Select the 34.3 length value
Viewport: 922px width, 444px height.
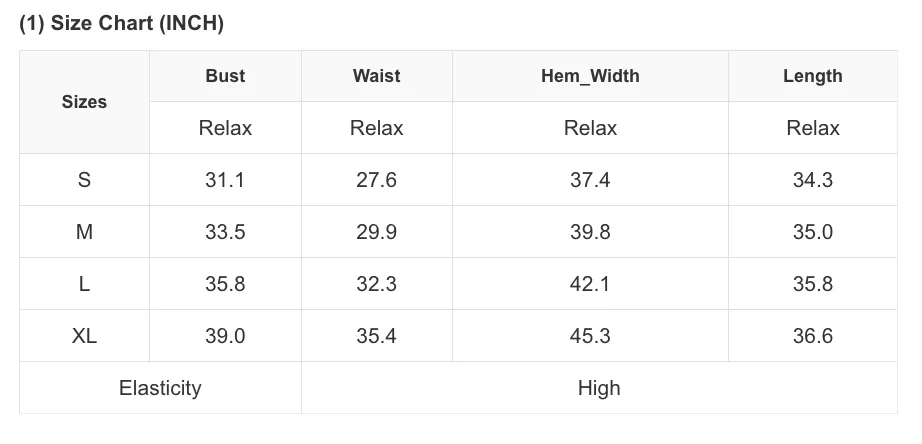coord(813,179)
